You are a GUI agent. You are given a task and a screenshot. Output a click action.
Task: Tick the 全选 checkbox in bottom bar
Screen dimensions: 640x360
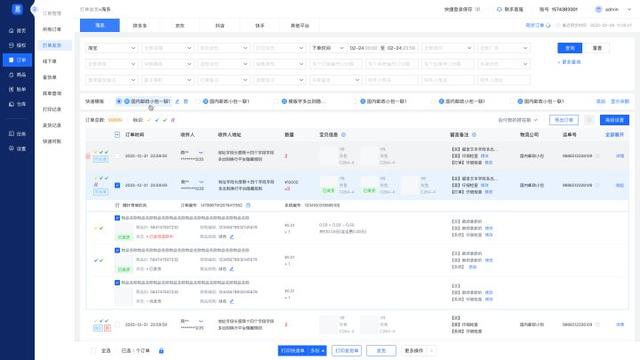(93, 351)
